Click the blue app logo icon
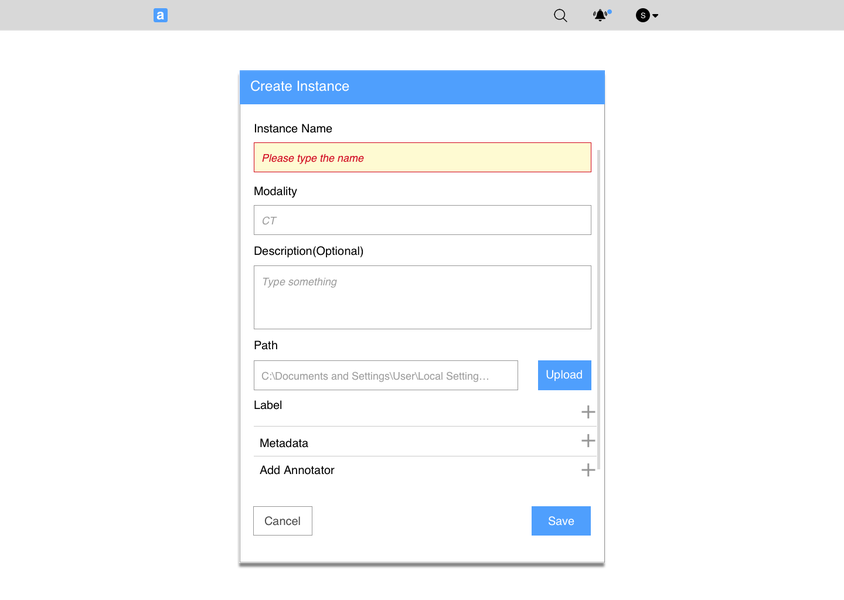The image size is (844, 600). click(x=160, y=16)
